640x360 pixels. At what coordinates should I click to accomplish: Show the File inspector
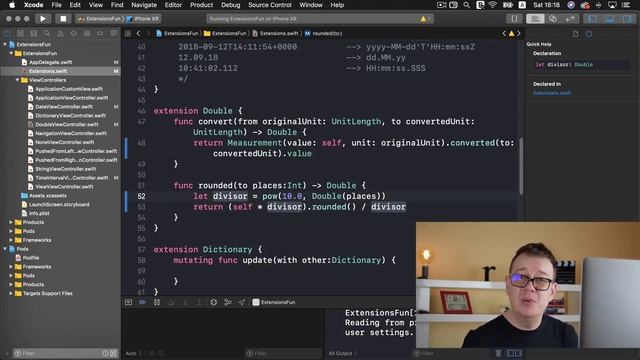[576, 34]
